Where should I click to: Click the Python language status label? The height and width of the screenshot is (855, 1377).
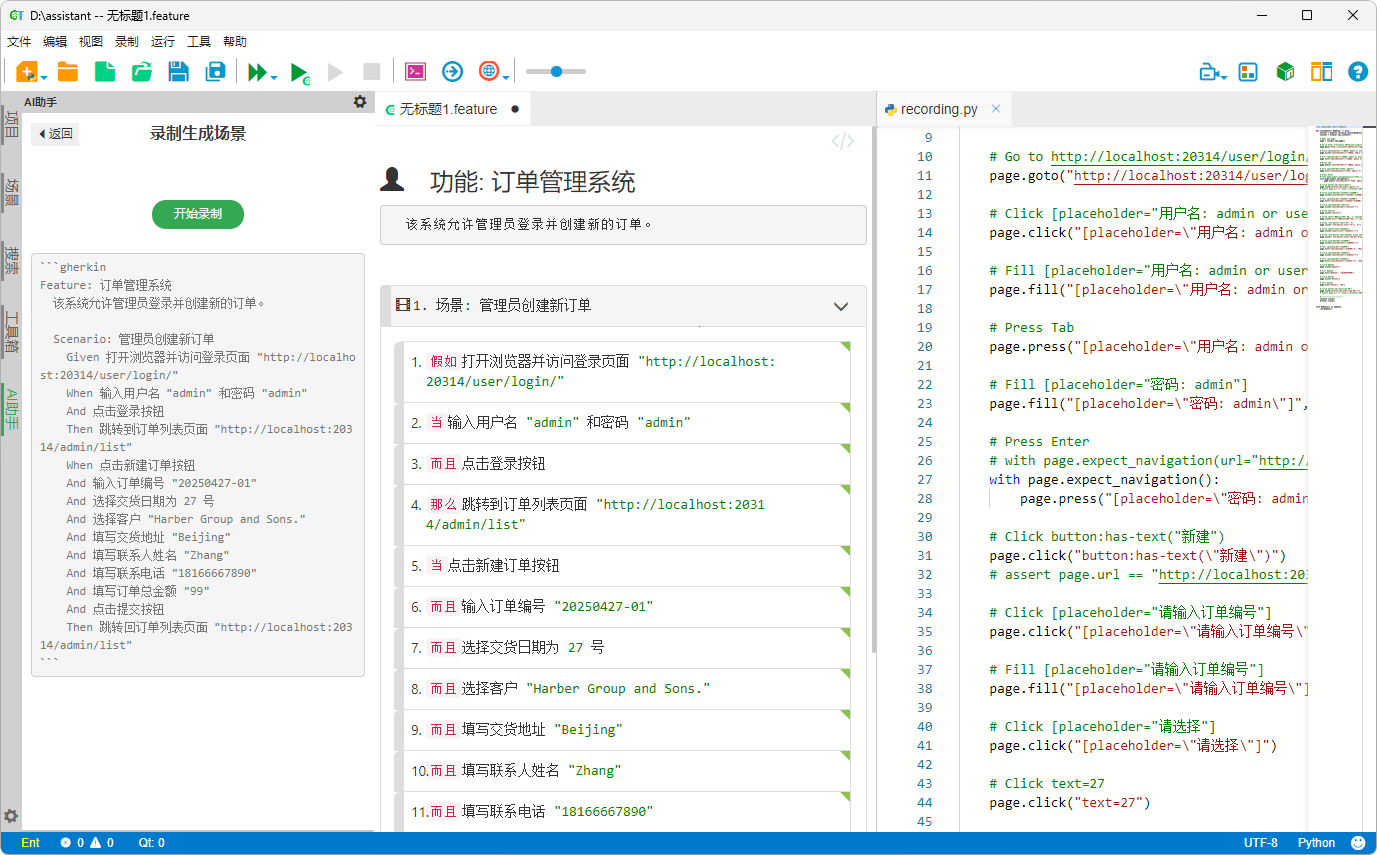(x=1316, y=843)
